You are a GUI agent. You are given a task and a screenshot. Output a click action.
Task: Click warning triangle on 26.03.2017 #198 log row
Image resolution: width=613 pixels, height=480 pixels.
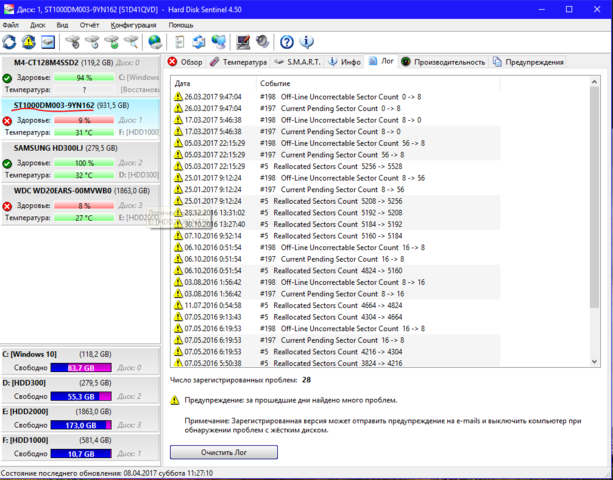click(178, 97)
